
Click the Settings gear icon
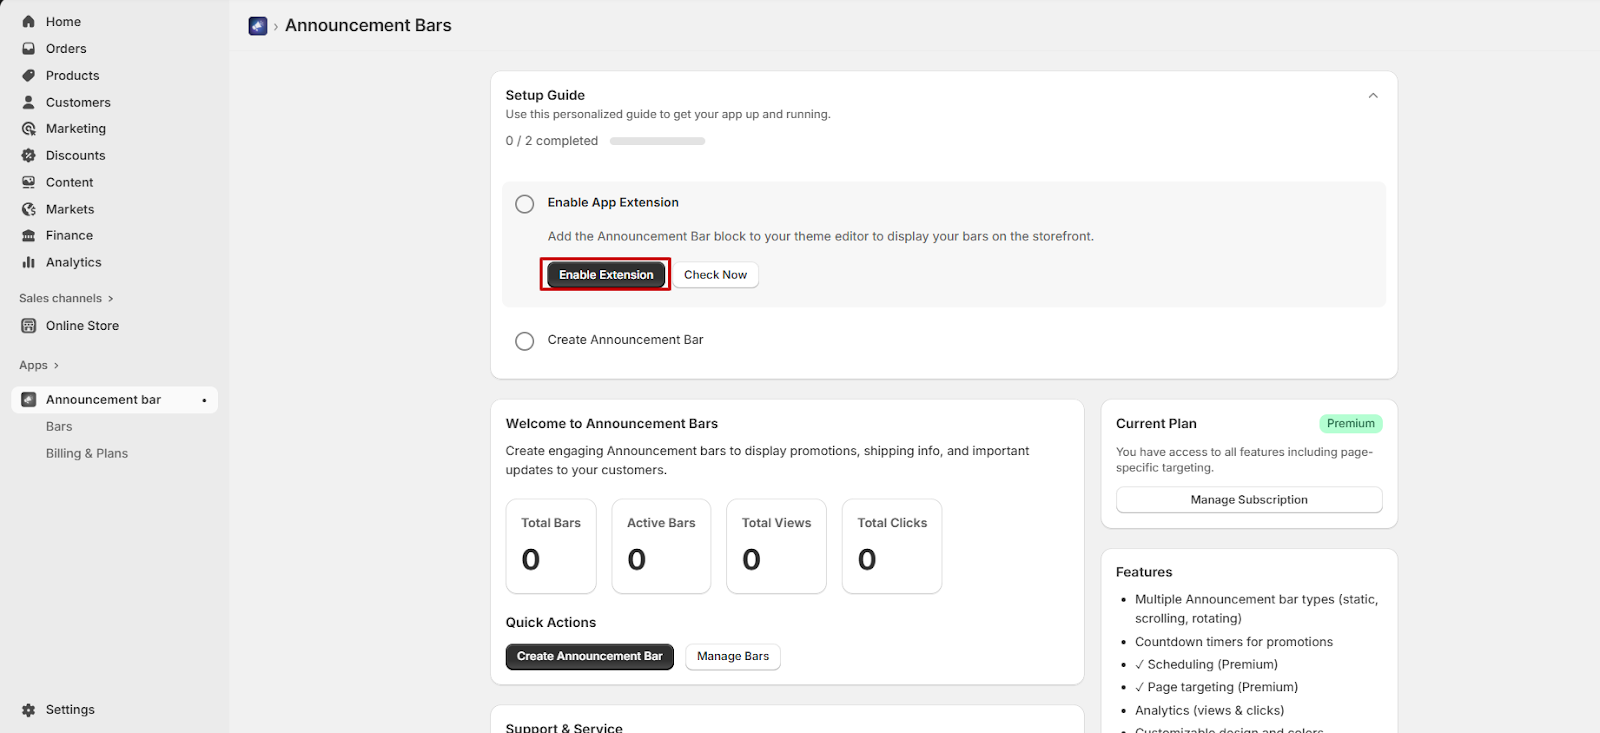coord(28,709)
